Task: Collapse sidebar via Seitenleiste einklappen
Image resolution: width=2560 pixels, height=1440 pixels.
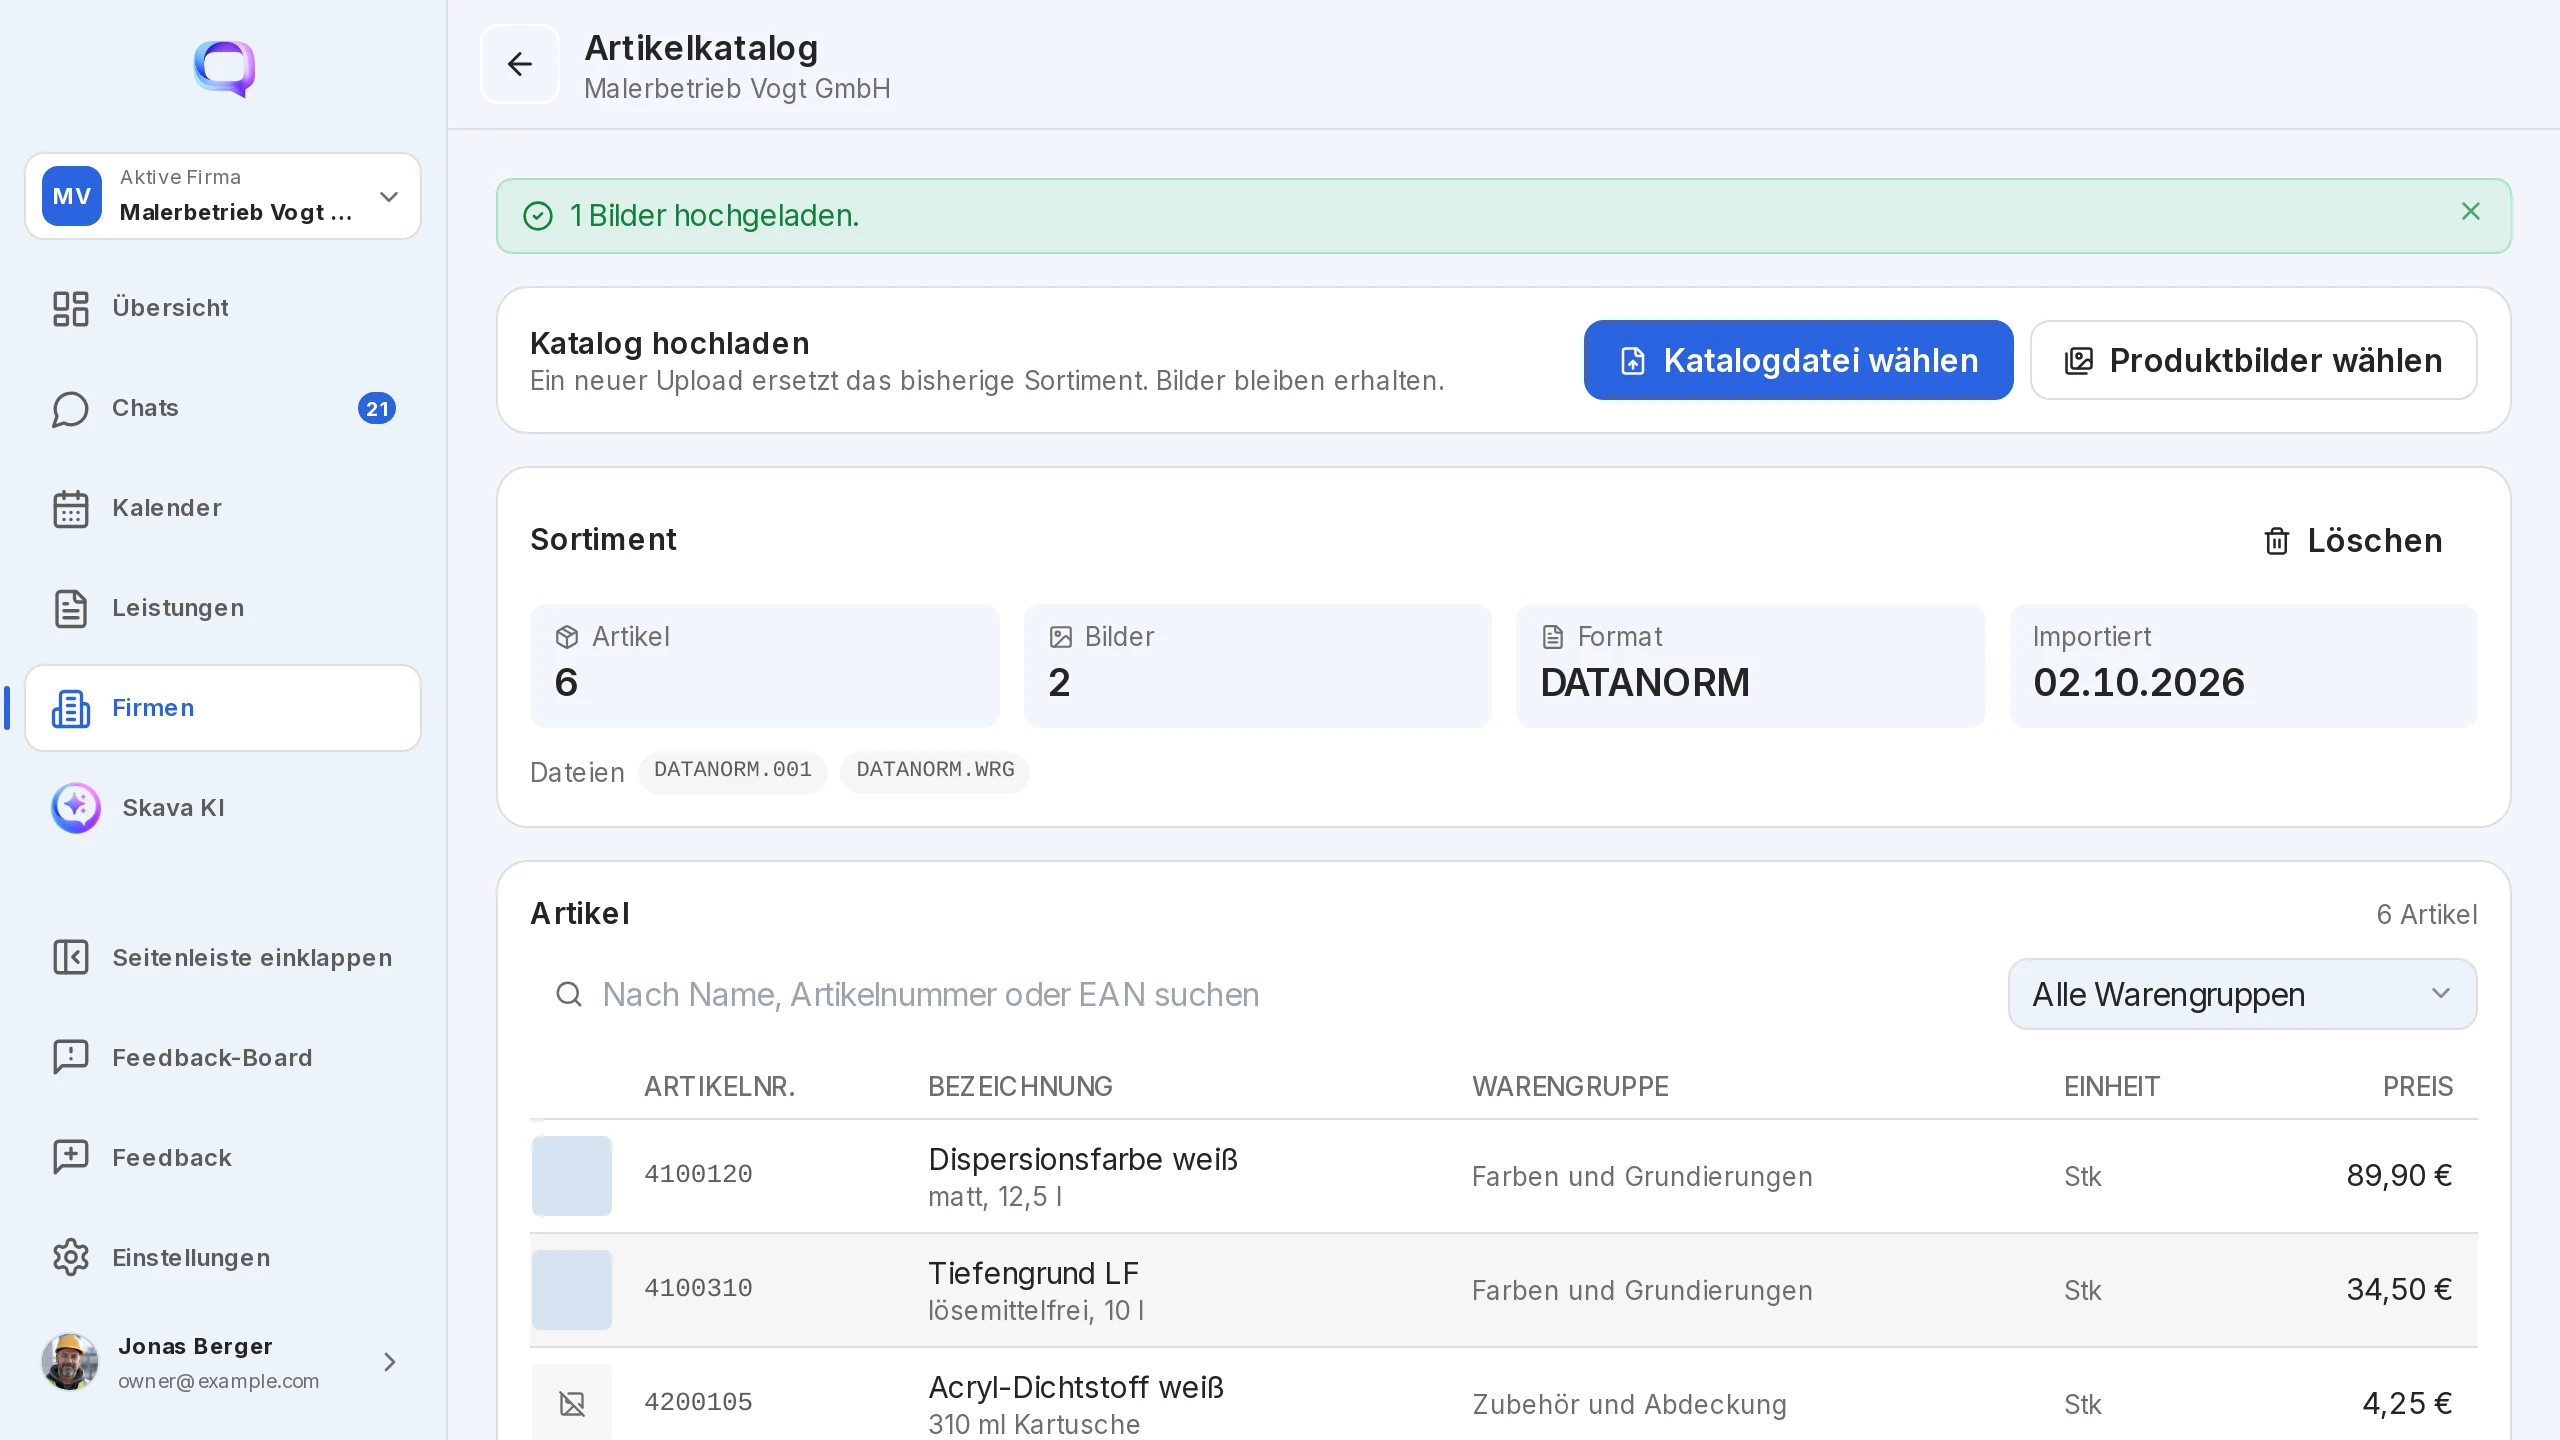Action: pos(223,958)
